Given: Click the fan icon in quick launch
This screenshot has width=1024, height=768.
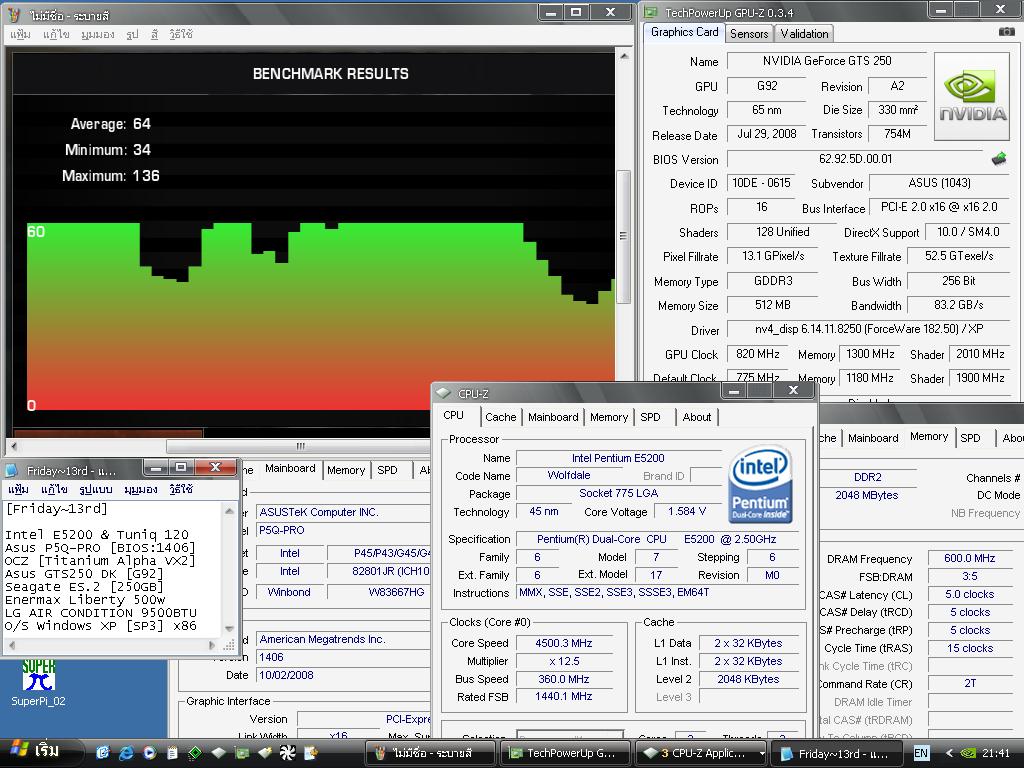Looking at the screenshot, I should [x=287, y=752].
